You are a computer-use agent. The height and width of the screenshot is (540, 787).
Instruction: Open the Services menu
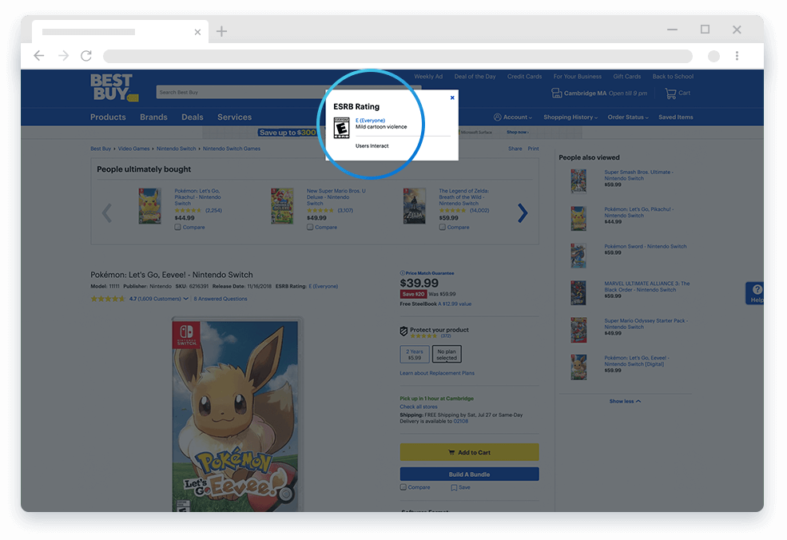click(234, 117)
